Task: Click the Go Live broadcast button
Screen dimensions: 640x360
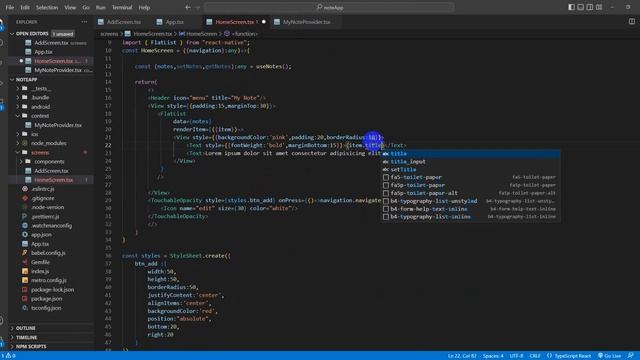Action: tap(609, 356)
